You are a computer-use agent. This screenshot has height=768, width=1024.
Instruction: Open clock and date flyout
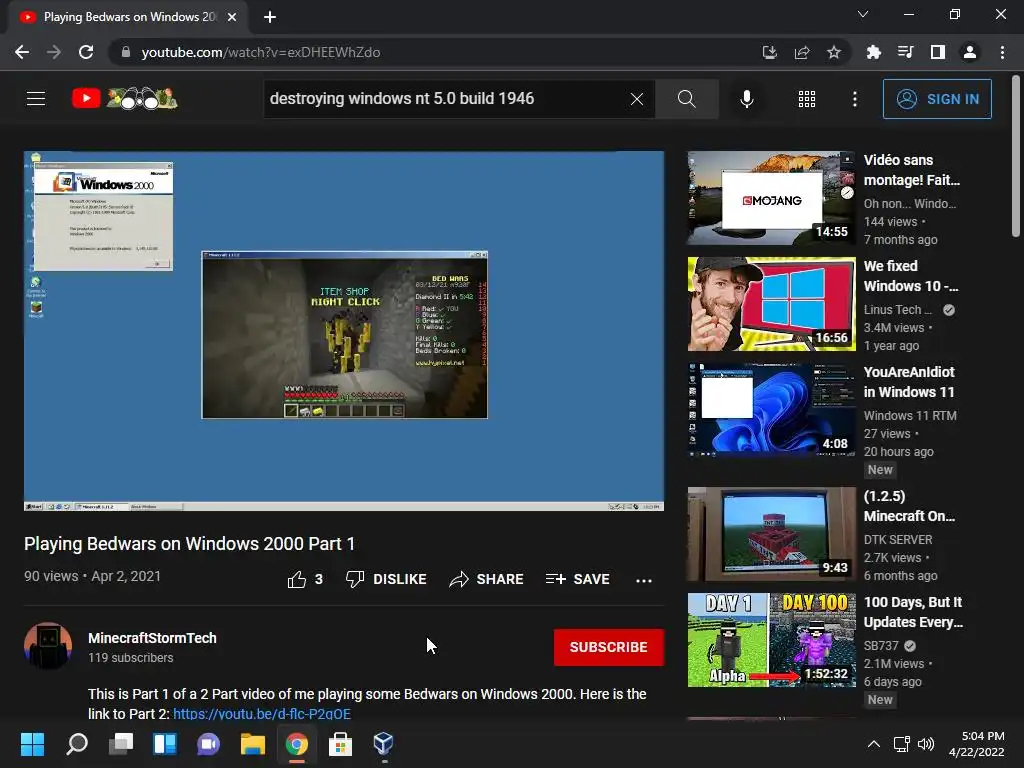pos(976,744)
